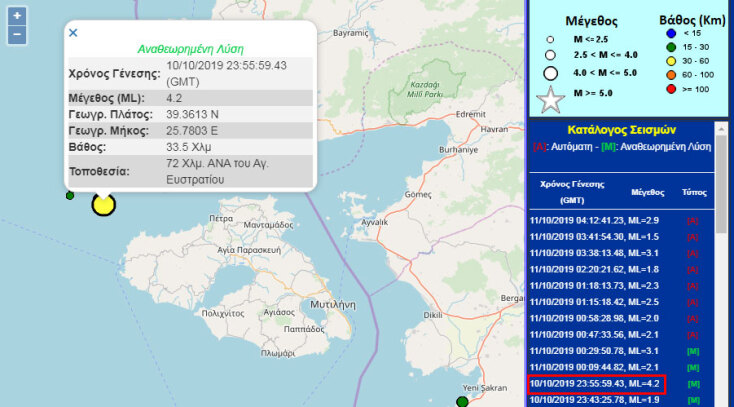Open event 11/10/2019 00:47:33.56, ML=2.1
Screen dimensions: 734x407
tap(594, 335)
